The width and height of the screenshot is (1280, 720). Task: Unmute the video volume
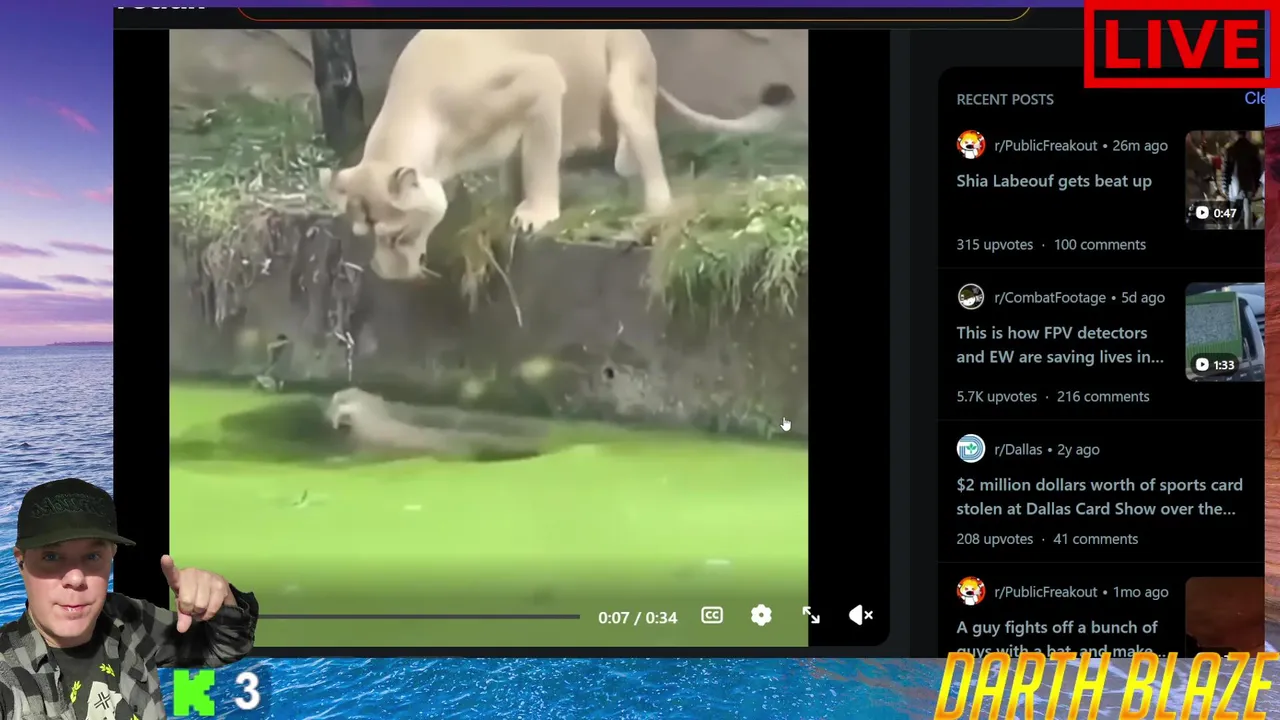pyautogui.click(x=860, y=616)
